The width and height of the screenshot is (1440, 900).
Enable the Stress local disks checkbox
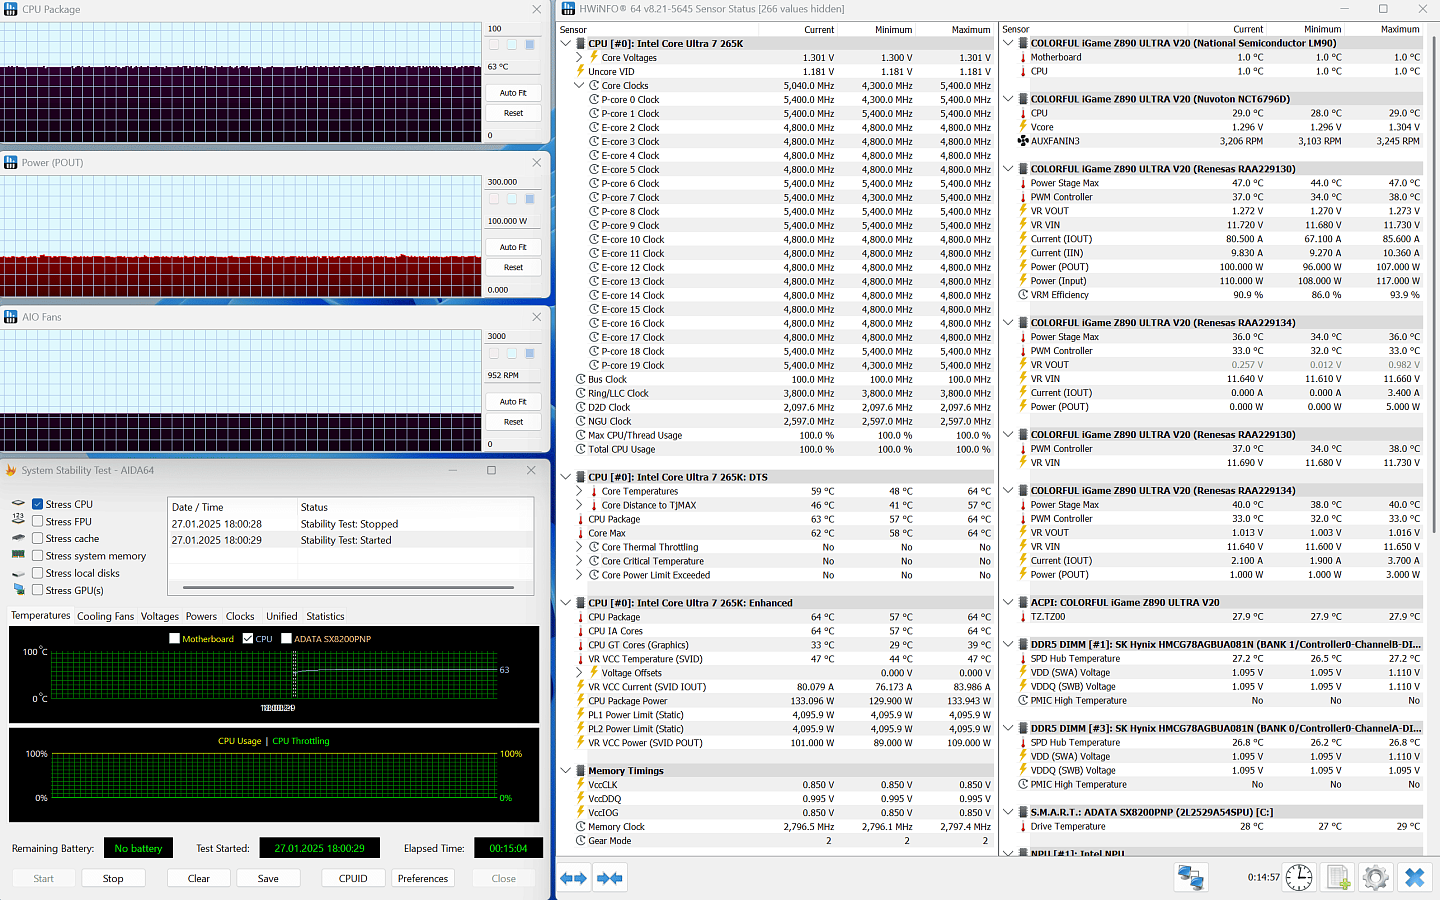[x=37, y=573]
